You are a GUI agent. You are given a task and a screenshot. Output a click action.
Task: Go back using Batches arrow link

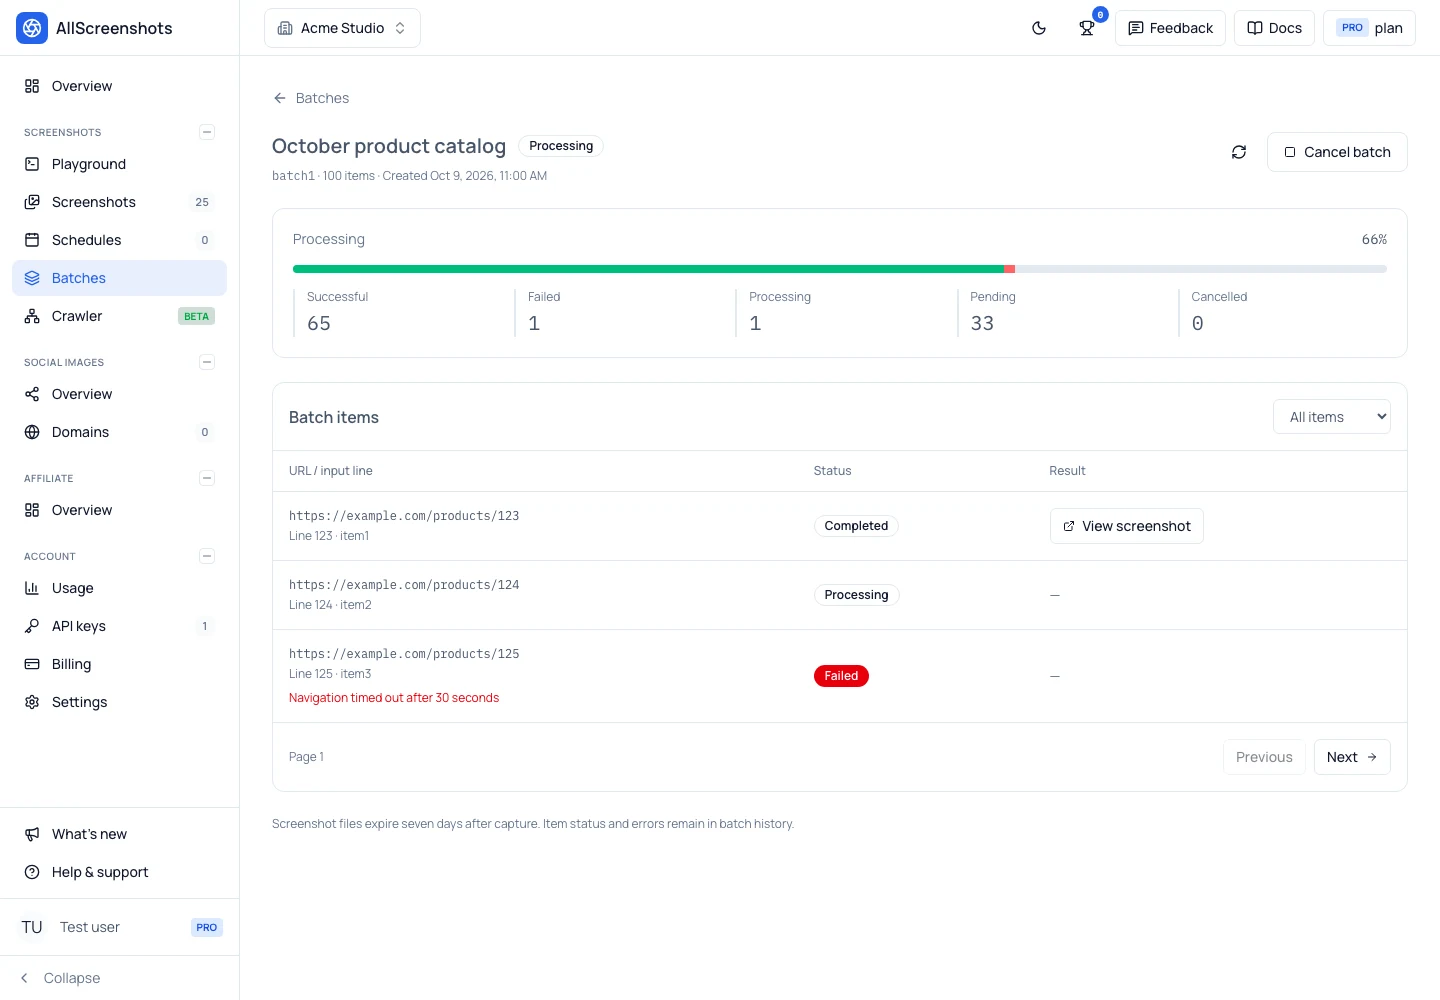point(311,98)
